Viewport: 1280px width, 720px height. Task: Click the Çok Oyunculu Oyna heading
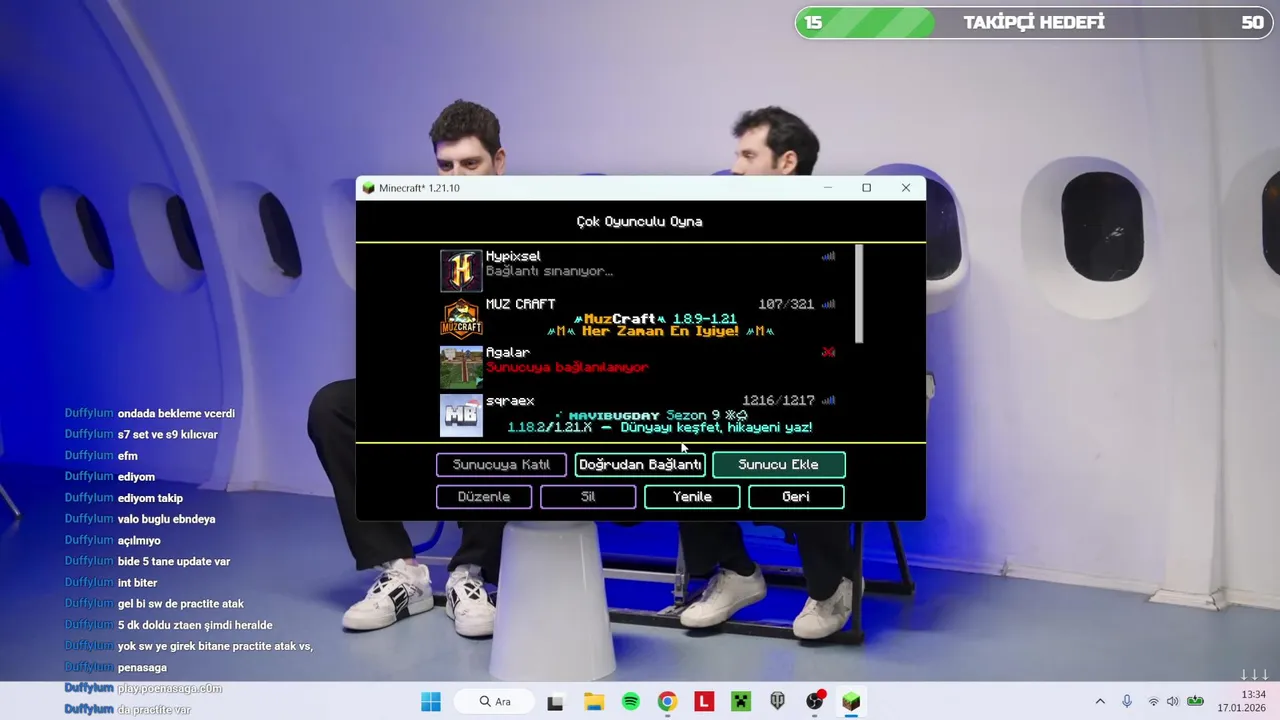tap(640, 222)
